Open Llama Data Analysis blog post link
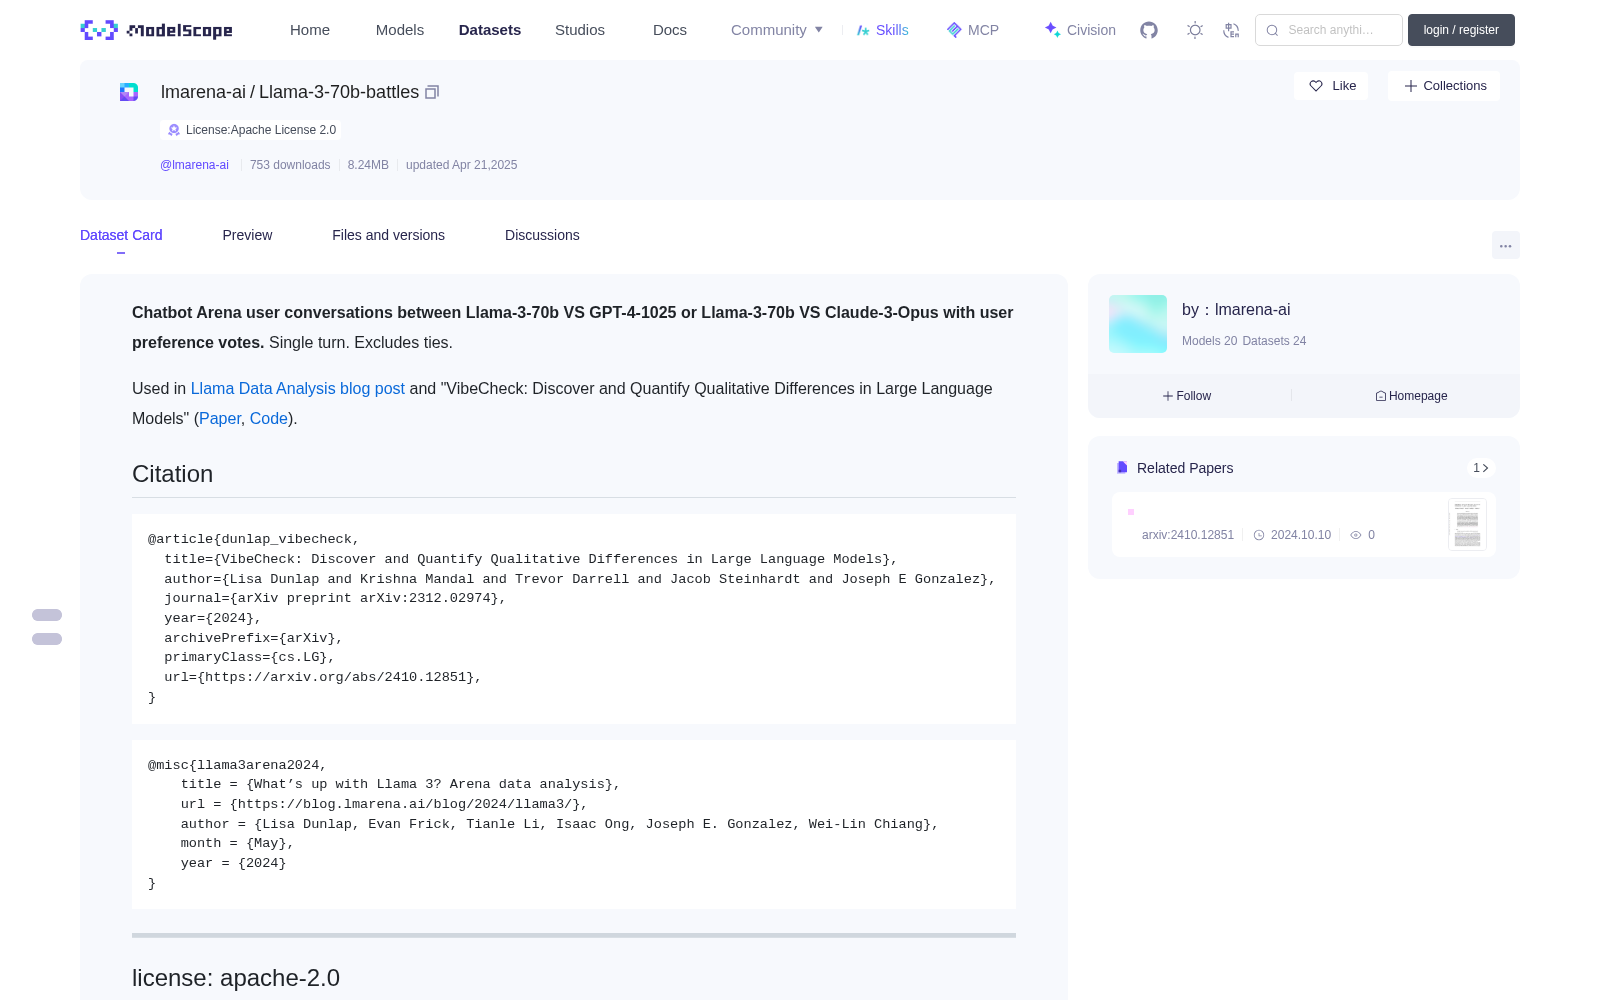 point(298,388)
